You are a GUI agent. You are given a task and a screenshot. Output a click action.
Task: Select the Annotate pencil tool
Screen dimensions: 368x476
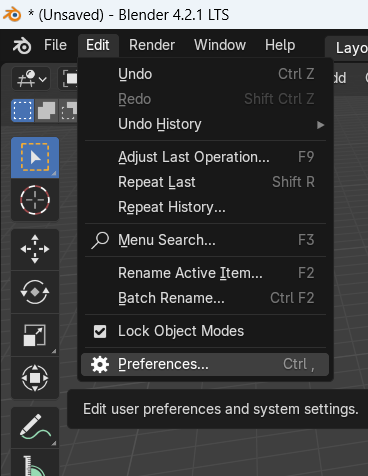tap(35, 427)
